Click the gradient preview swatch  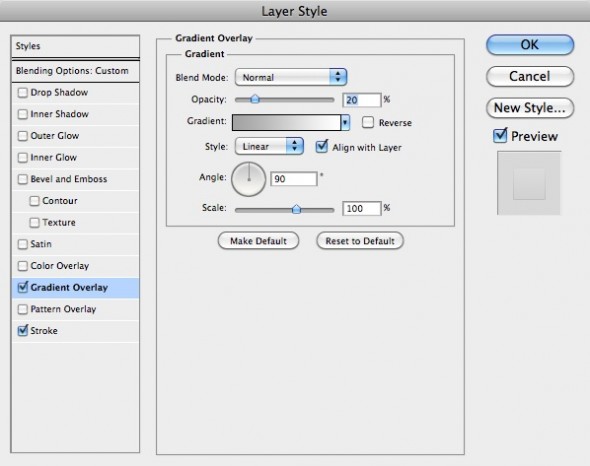pos(286,123)
